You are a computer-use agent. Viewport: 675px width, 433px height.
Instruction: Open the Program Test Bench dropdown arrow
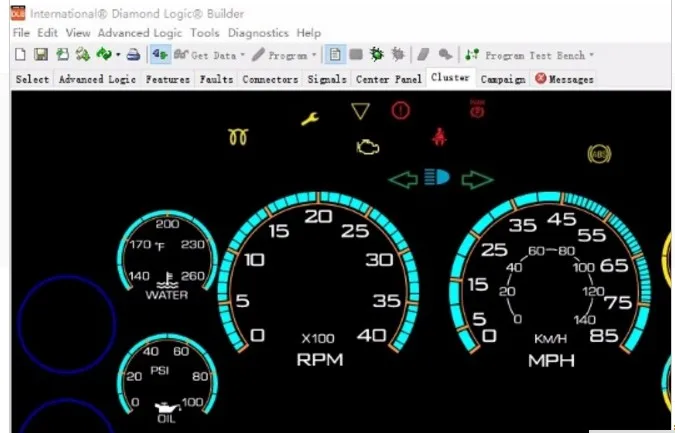tap(591, 55)
